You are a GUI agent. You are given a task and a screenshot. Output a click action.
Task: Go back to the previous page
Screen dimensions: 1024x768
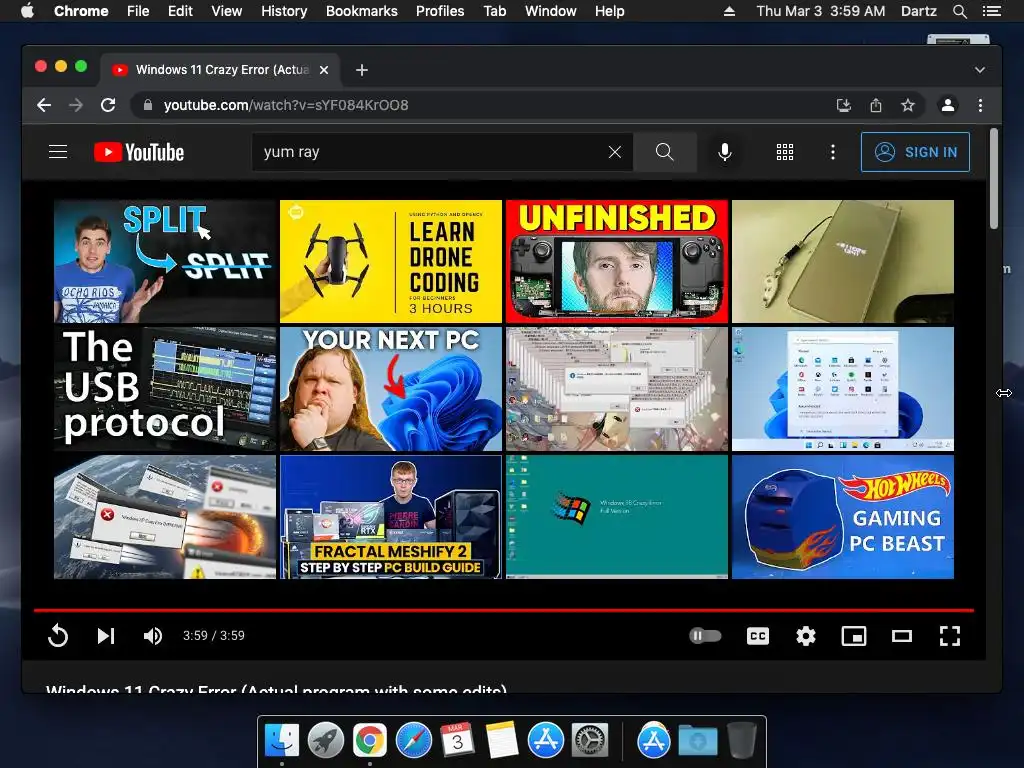[x=44, y=105]
